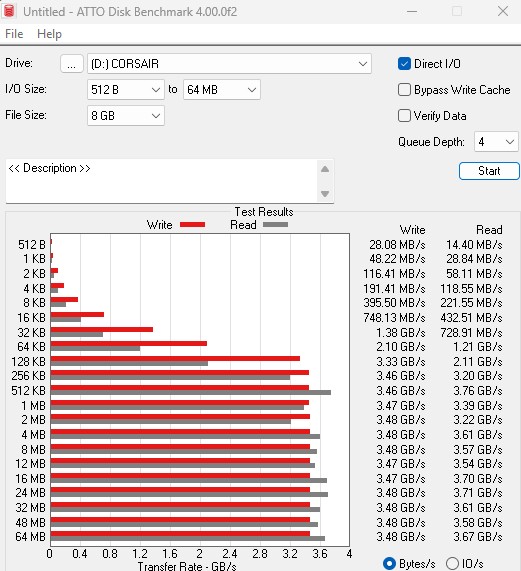521x571 pixels.
Task: Enable Bypass Write Cache checkbox
Action: coord(404,90)
